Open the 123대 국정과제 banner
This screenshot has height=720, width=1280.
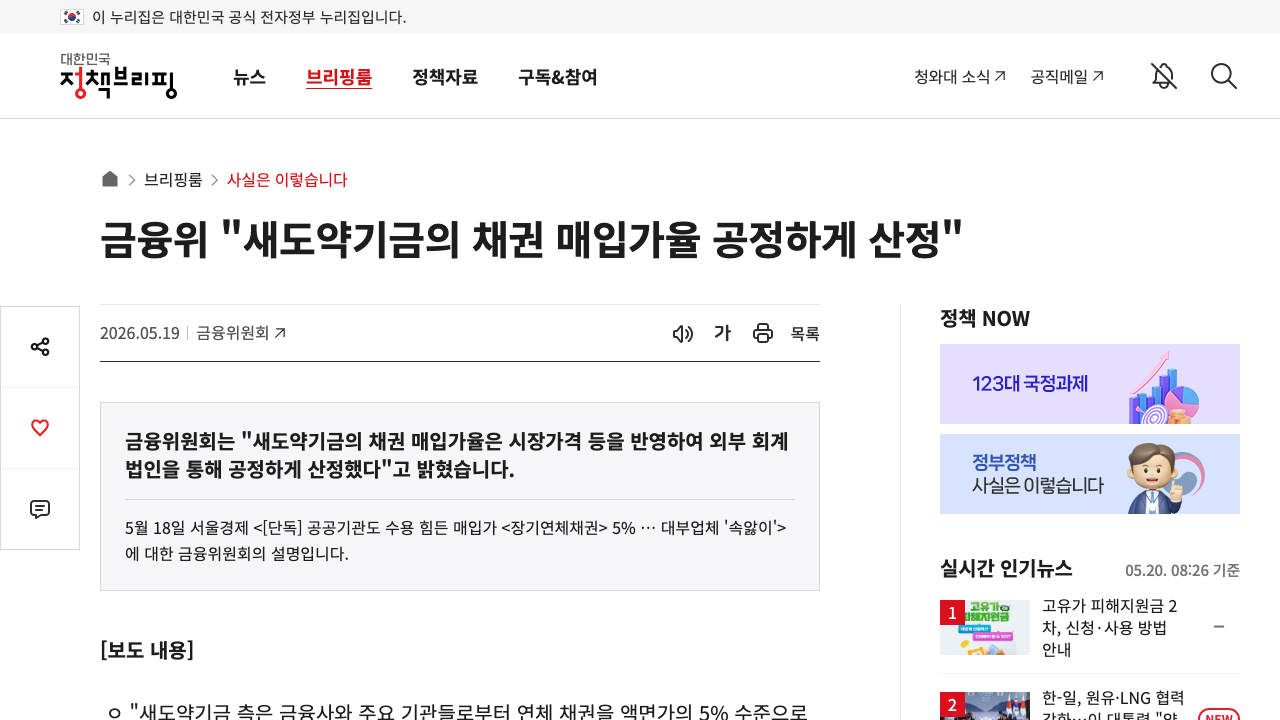1090,384
